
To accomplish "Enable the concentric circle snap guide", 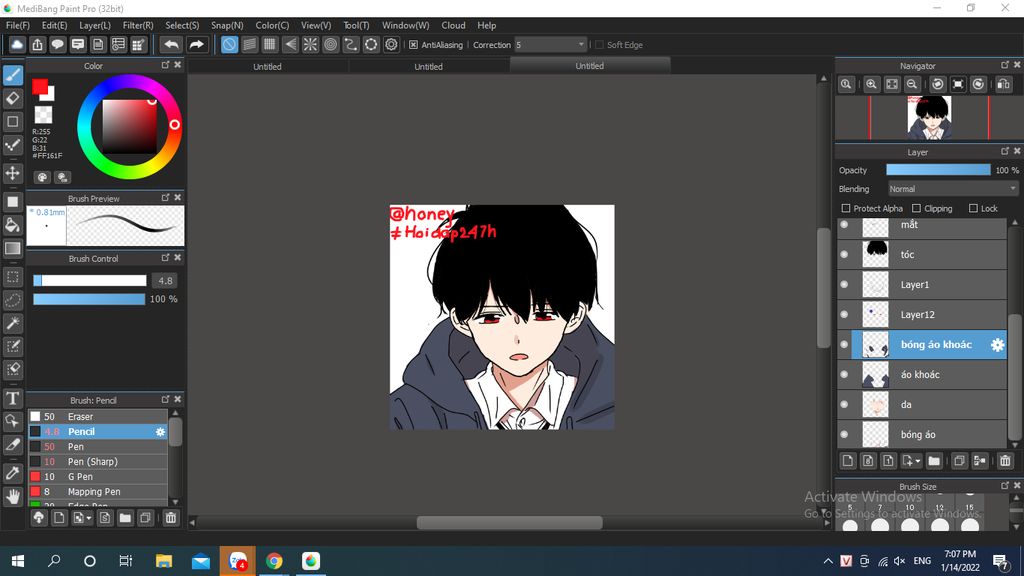I will (330, 44).
